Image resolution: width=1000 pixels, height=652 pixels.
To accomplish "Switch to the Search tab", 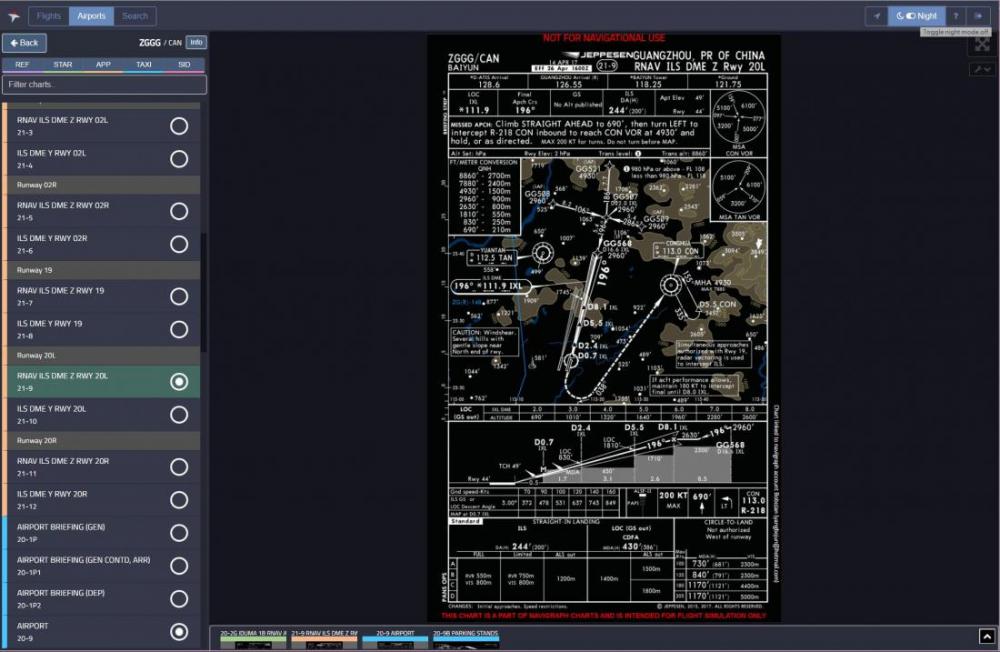I will (135, 16).
